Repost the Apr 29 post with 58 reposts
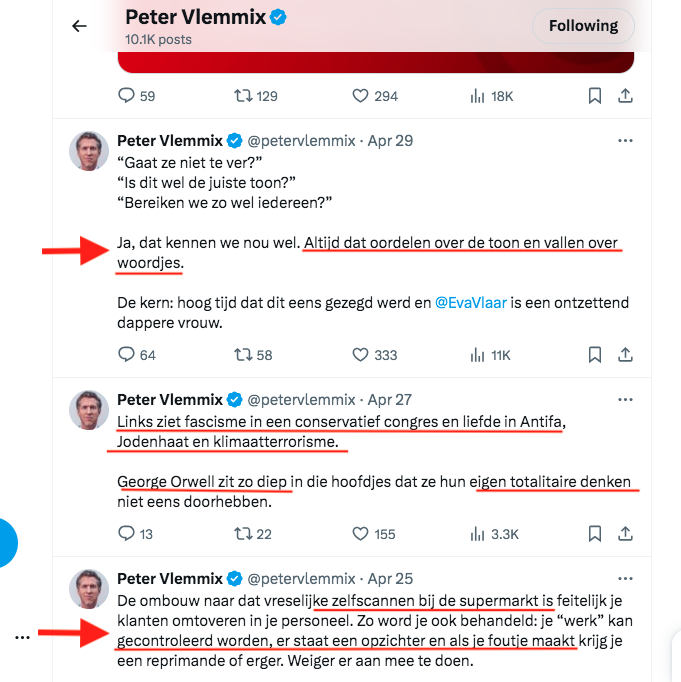 point(253,355)
